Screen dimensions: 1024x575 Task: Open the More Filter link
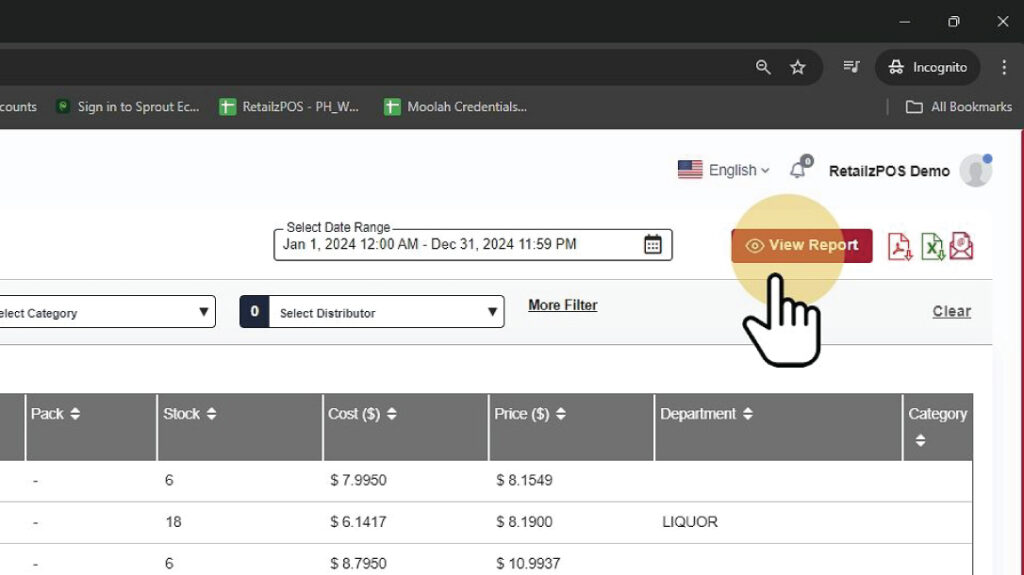tap(562, 305)
